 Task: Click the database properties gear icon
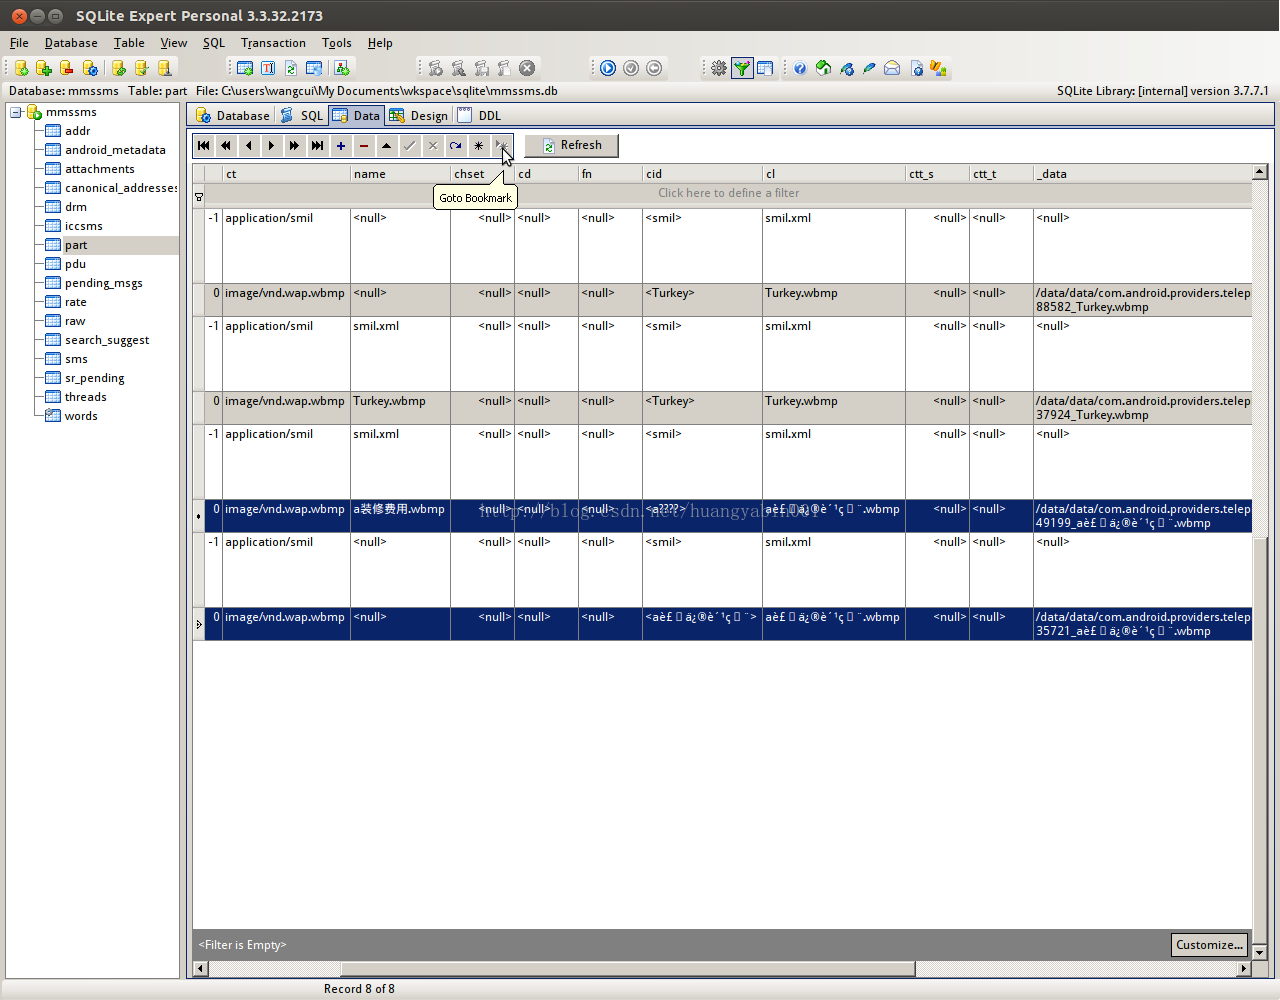coord(90,68)
